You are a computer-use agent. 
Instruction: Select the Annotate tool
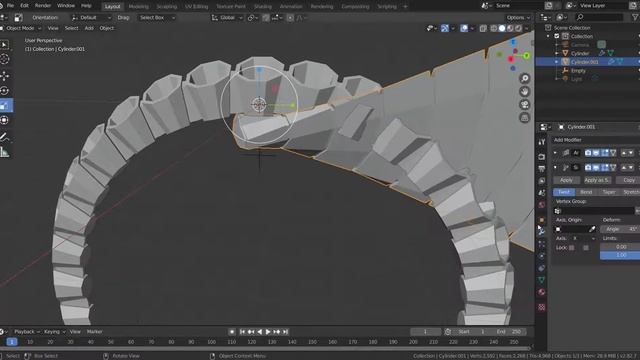4,137
